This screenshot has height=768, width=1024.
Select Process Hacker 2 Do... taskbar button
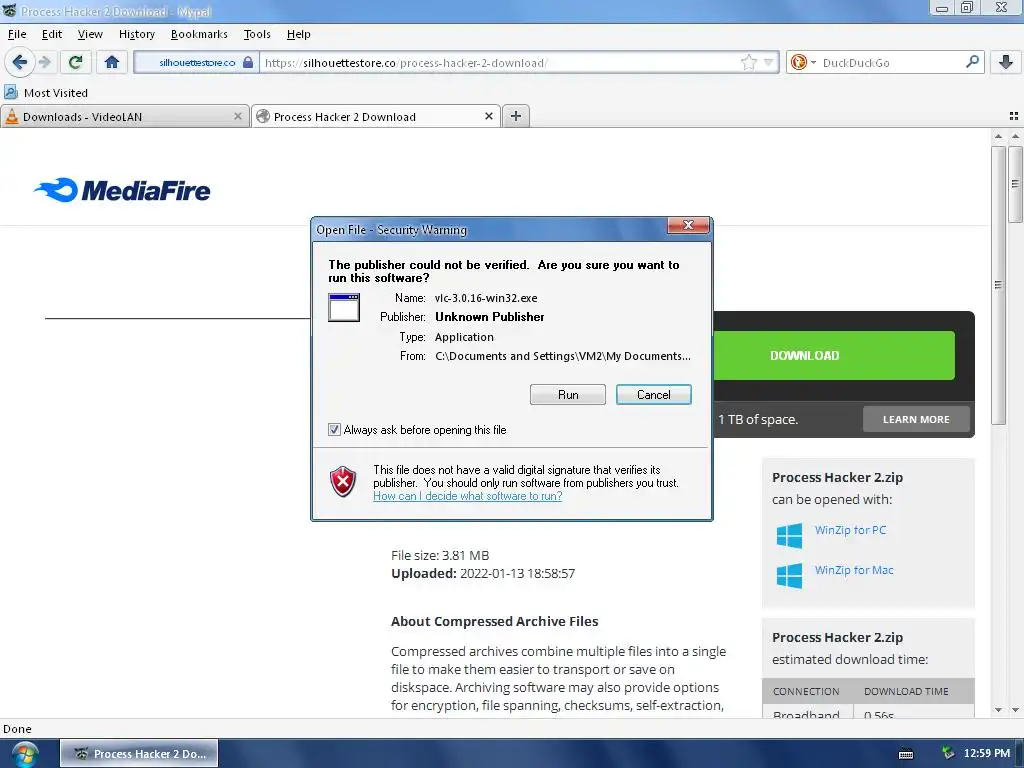click(139, 754)
